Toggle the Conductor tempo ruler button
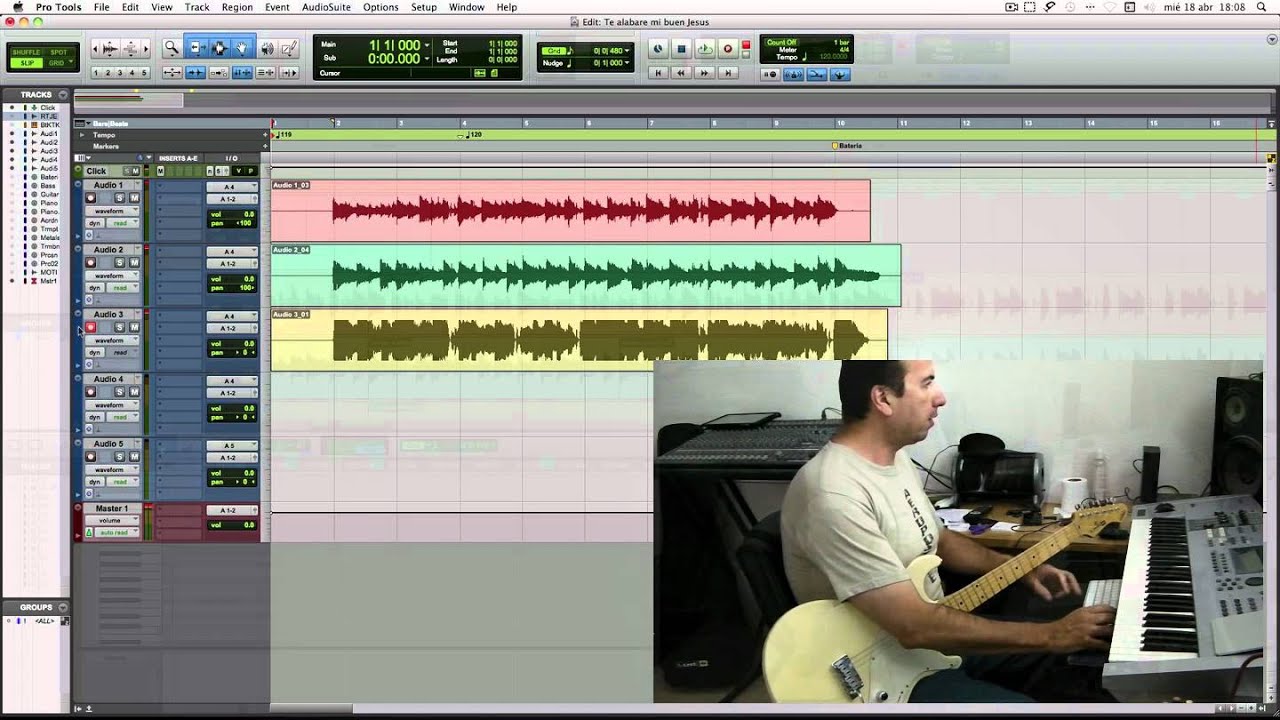 (840, 75)
